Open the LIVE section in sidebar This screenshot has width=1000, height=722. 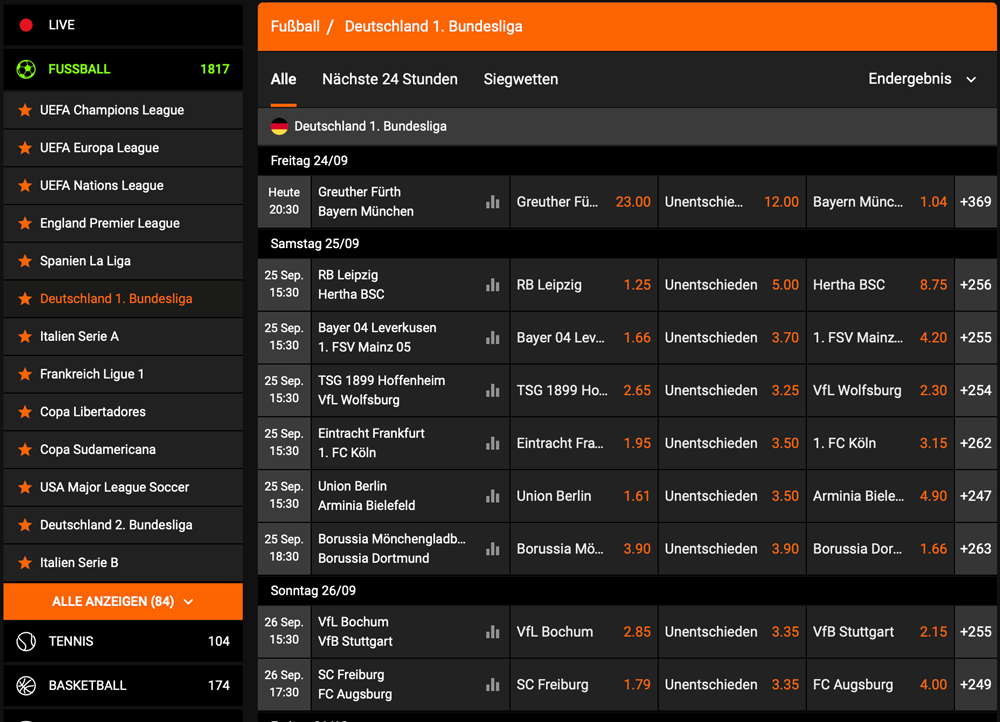(x=123, y=25)
